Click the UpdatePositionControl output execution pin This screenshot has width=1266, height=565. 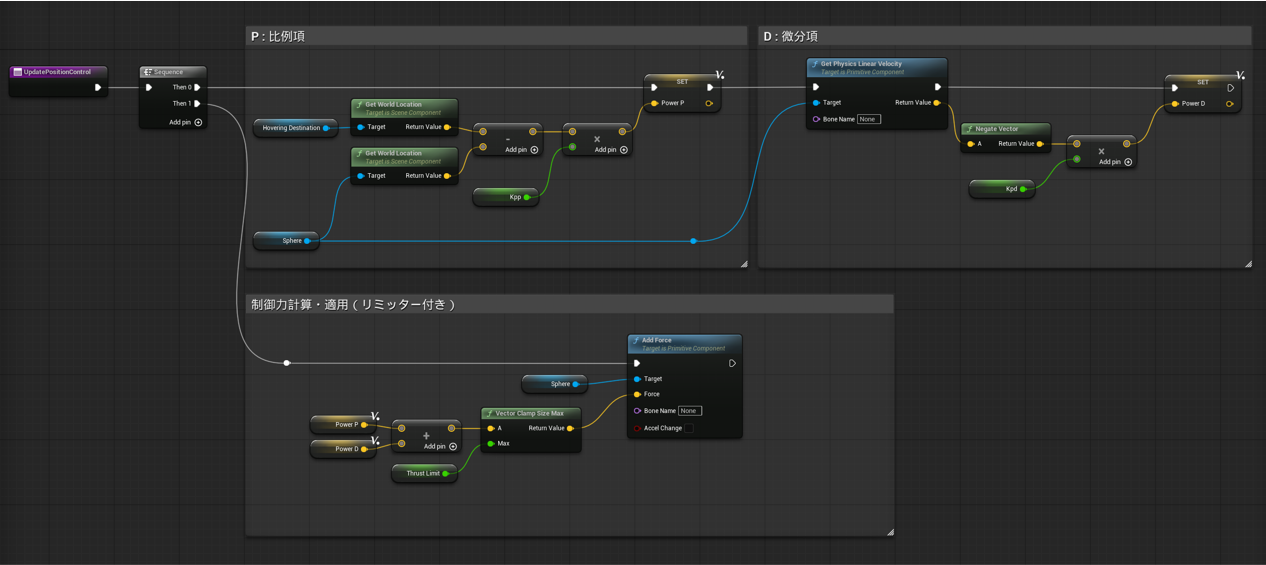pos(97,87)
